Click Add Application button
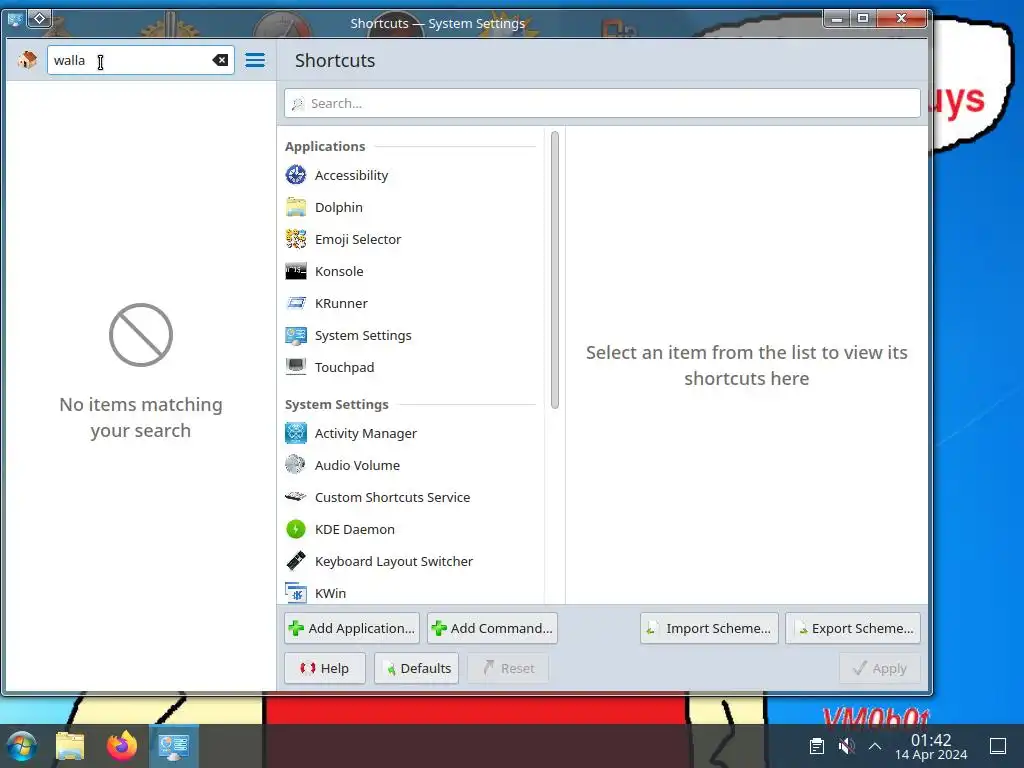The width and height of the screenshot is (1024, 768). tap(352, 628)
